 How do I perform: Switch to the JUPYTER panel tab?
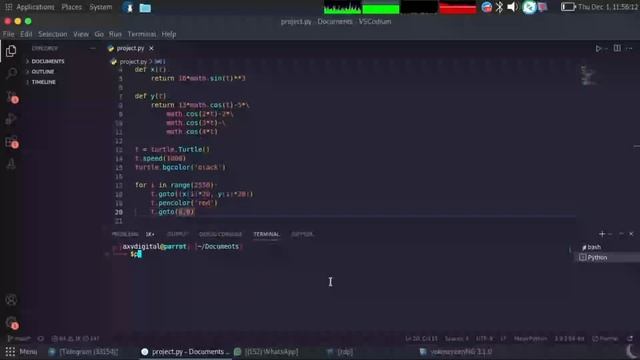tap(302, 234)
